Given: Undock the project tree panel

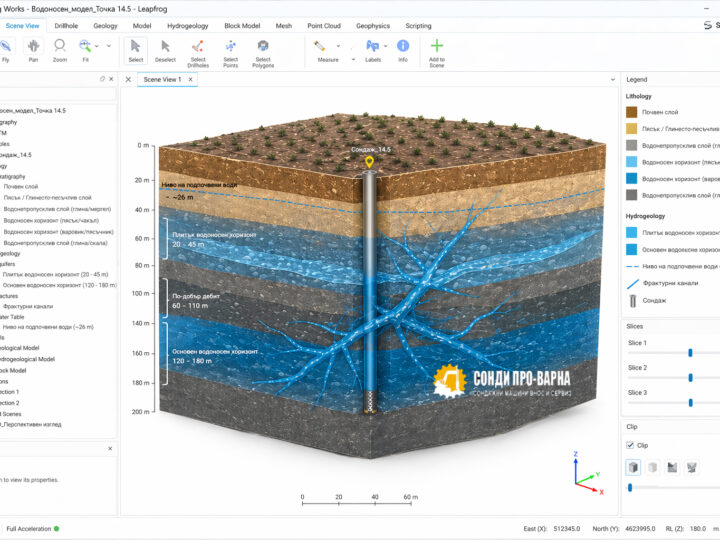Looking at the screenshot, I should (102, 79).
